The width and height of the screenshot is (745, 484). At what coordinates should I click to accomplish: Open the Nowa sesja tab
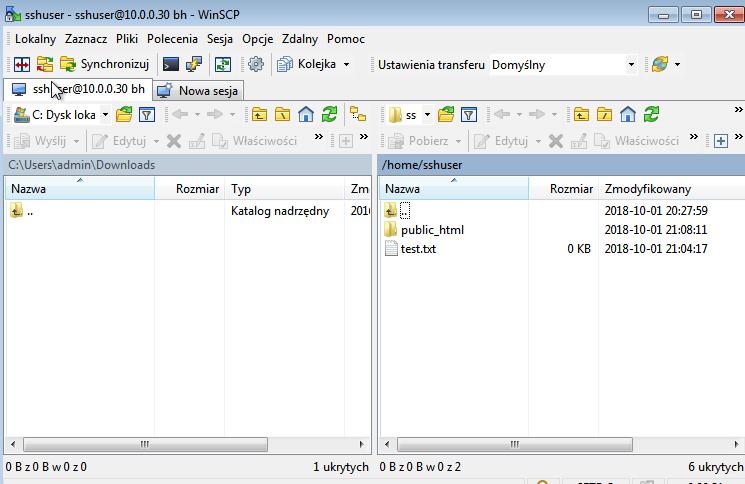point(199,91)
